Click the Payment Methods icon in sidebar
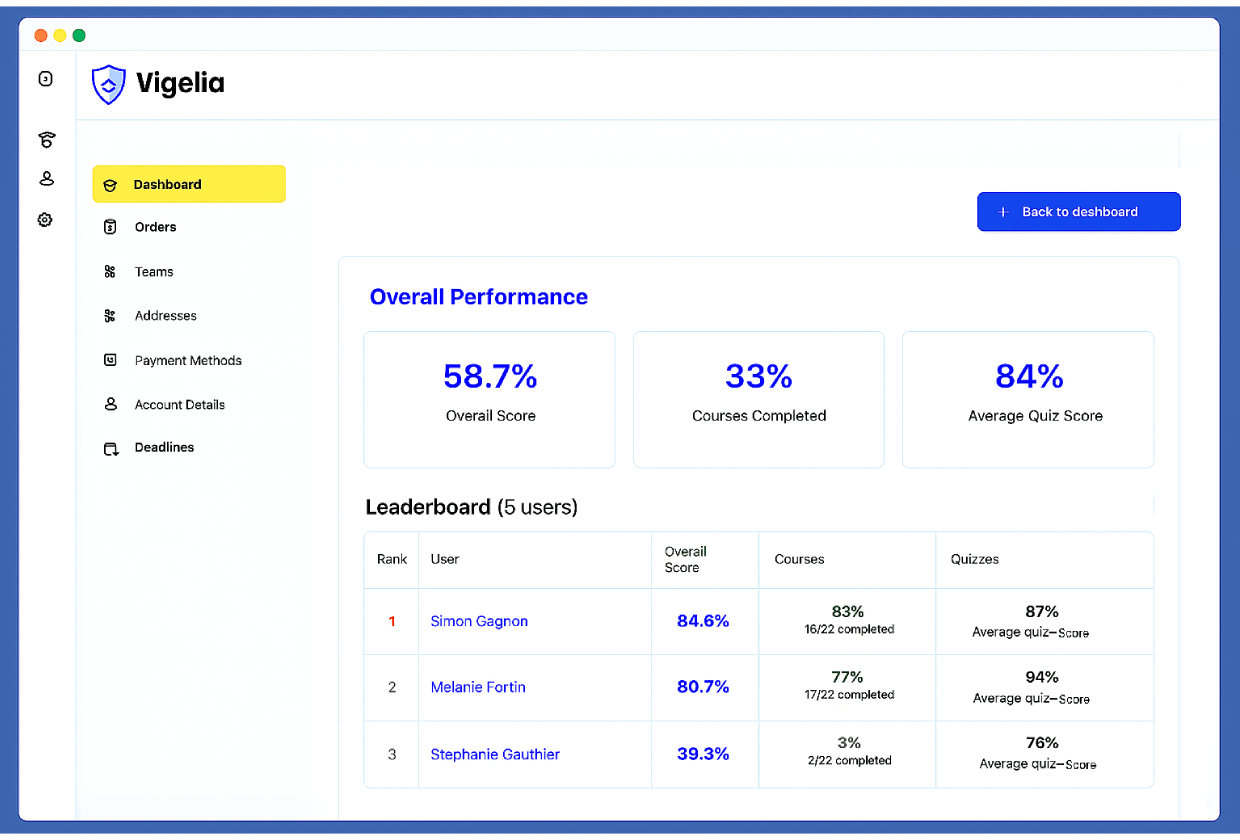Image resolution: width=1240 pixels, height=840 pixels. point(110,360)
